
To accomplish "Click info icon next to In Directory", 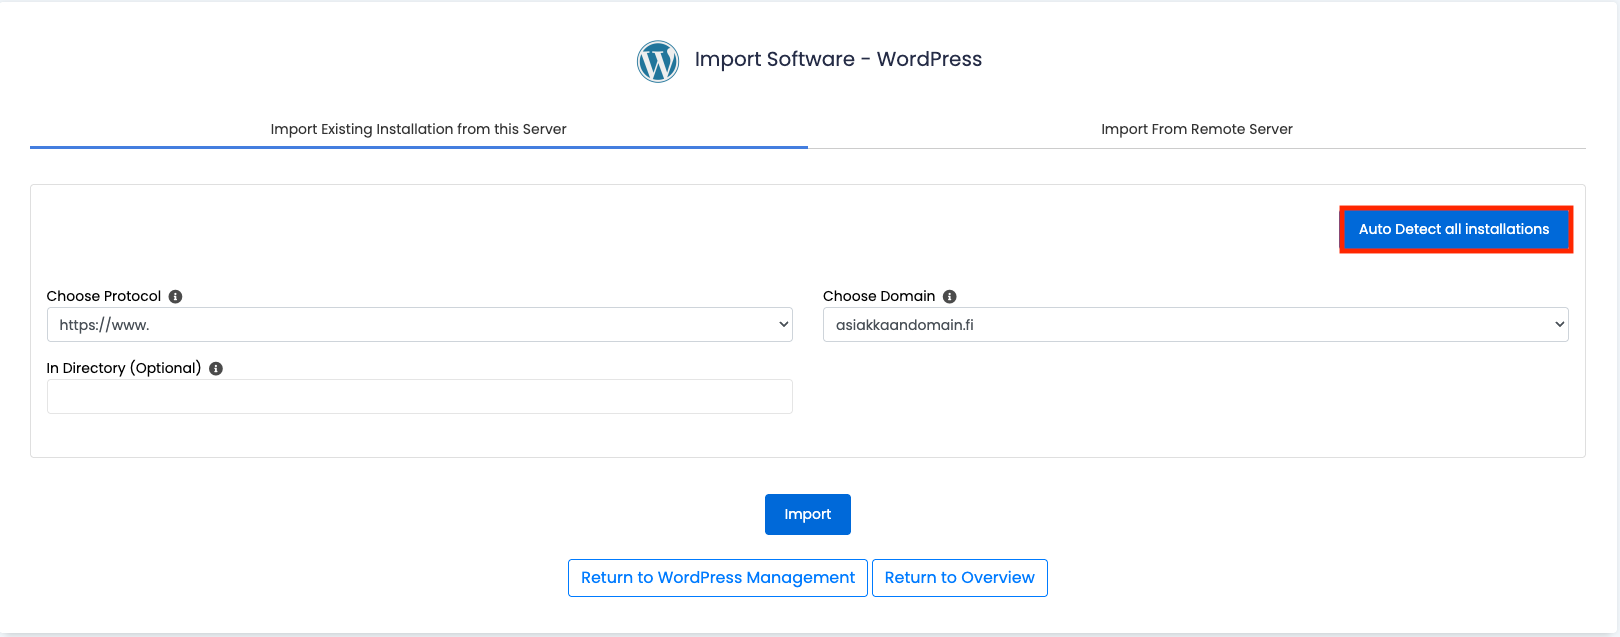I will pyautogui.click(x=216, y=368).
